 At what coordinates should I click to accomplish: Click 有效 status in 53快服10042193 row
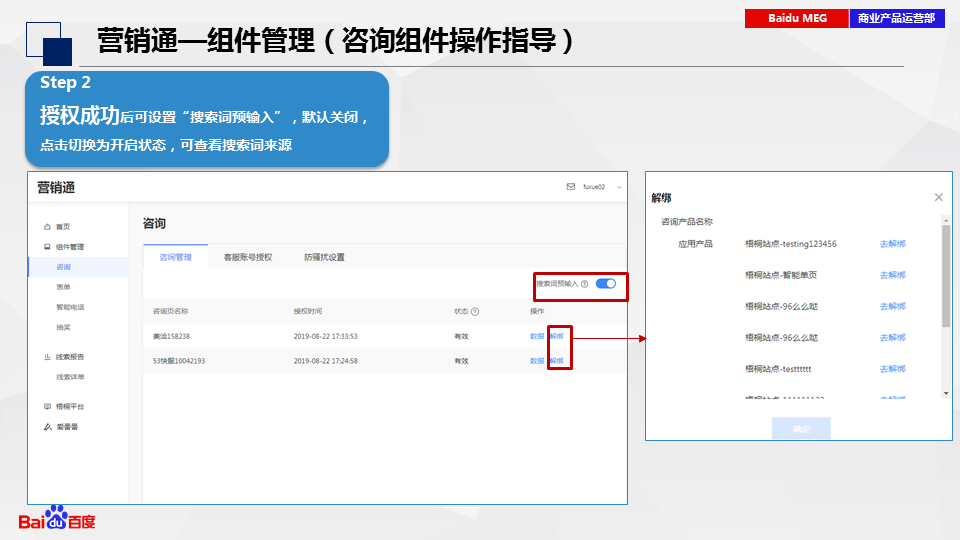point(461,361)
